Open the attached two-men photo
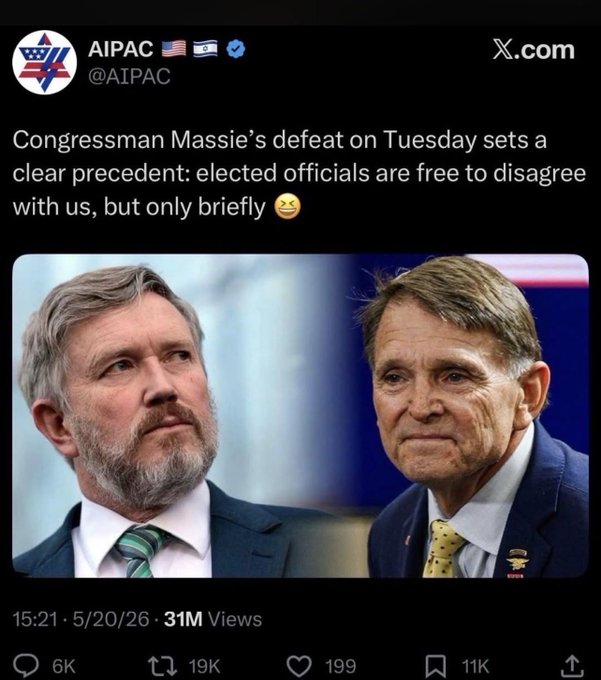 300,416
